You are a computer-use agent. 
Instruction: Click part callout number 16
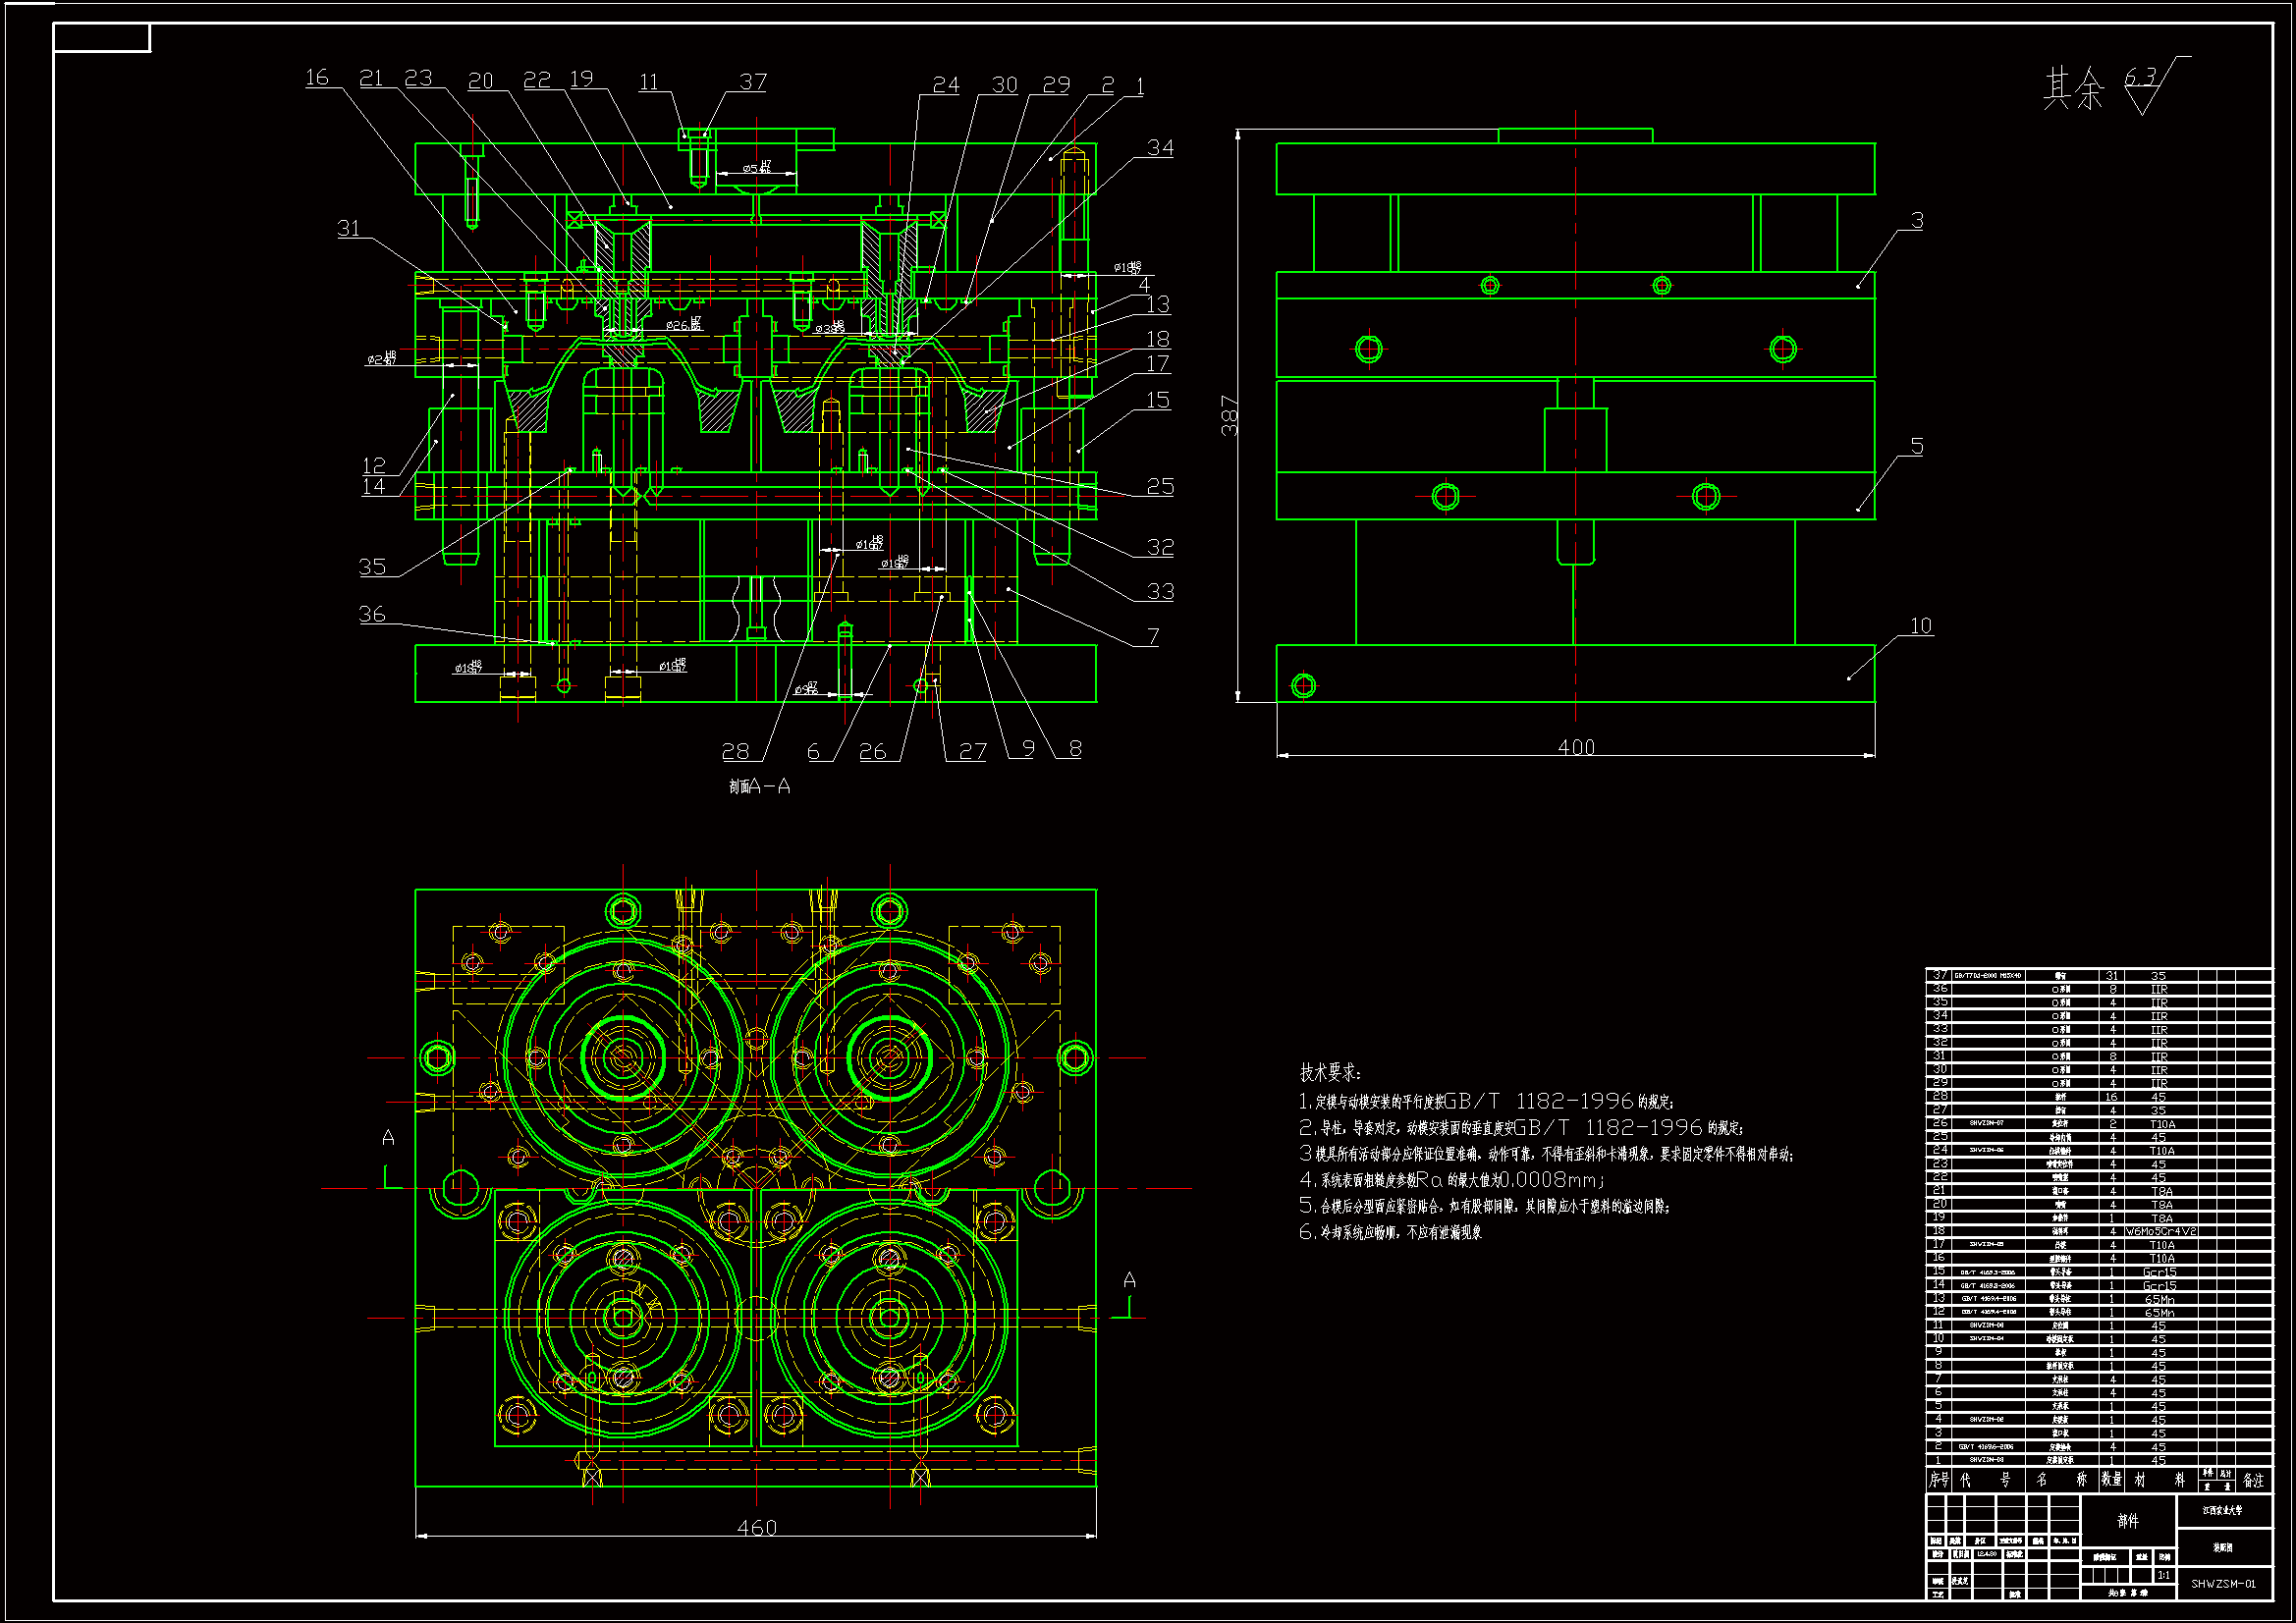[x=316, y=77]
